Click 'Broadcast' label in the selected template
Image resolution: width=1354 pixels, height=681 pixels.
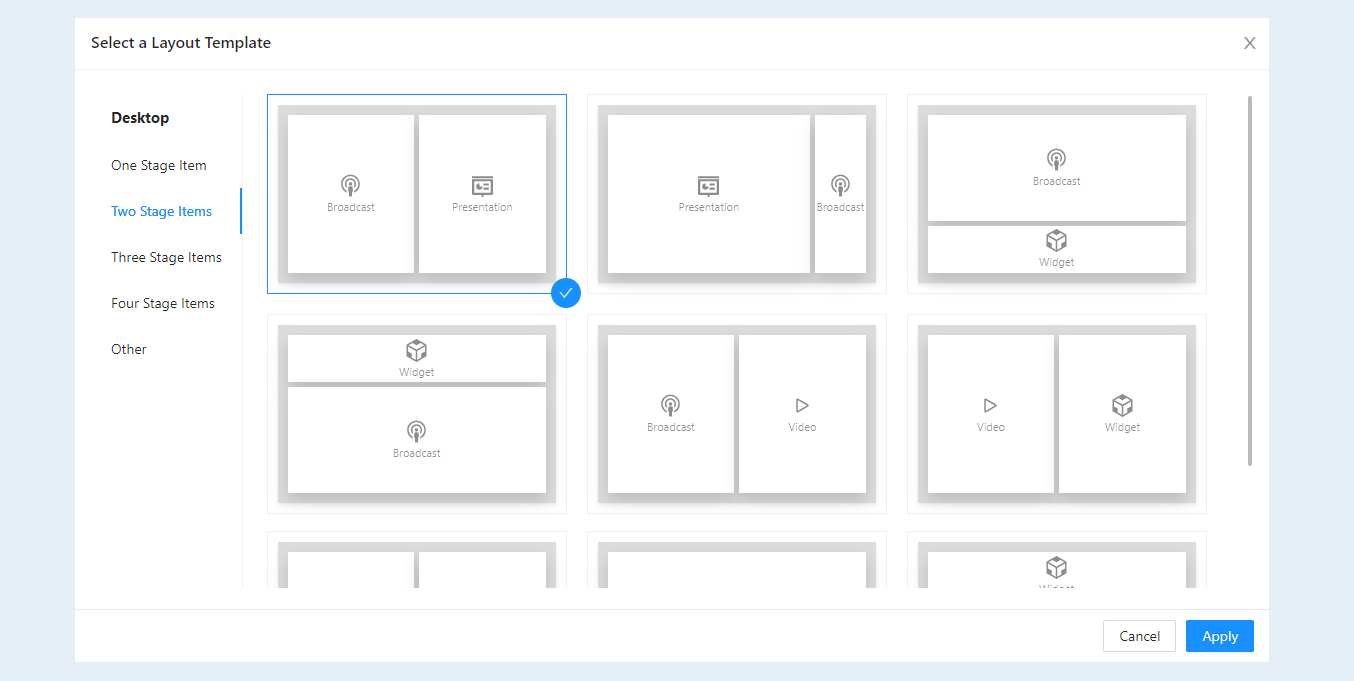point(351,207)
